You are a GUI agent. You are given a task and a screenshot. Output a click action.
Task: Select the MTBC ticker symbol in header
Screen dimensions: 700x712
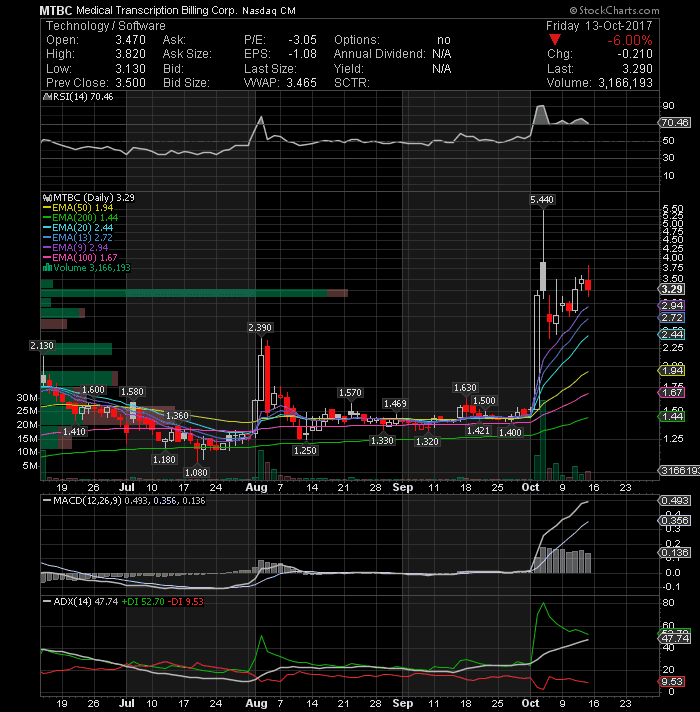[55, 10]
